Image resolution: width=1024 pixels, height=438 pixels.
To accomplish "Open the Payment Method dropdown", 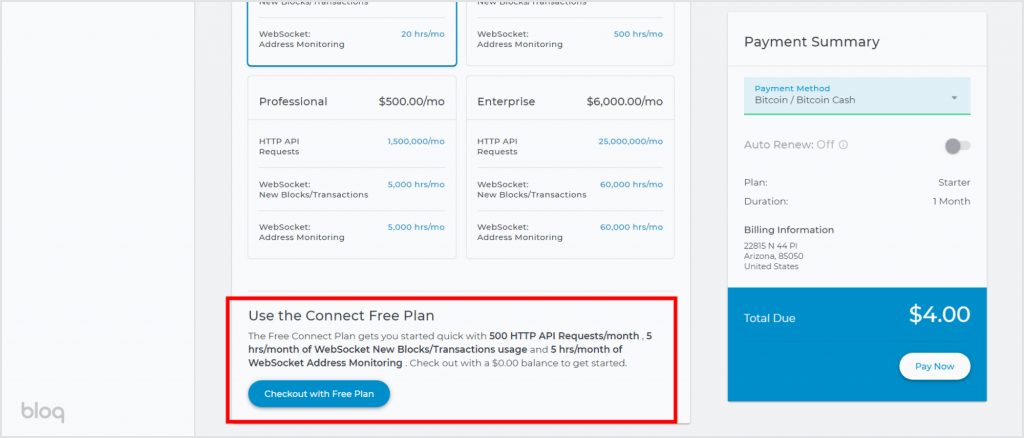I will click(x=857, y=95).
